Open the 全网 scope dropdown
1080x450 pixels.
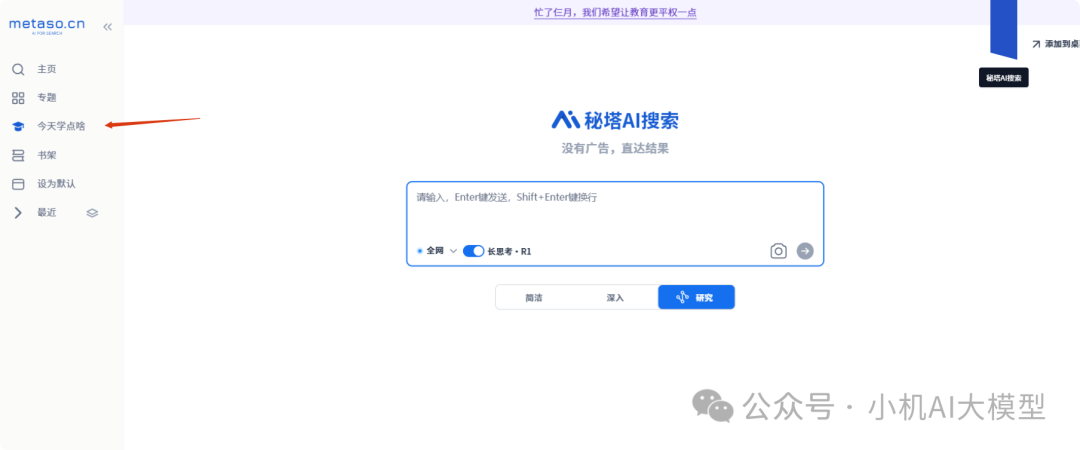click(437, 251)
